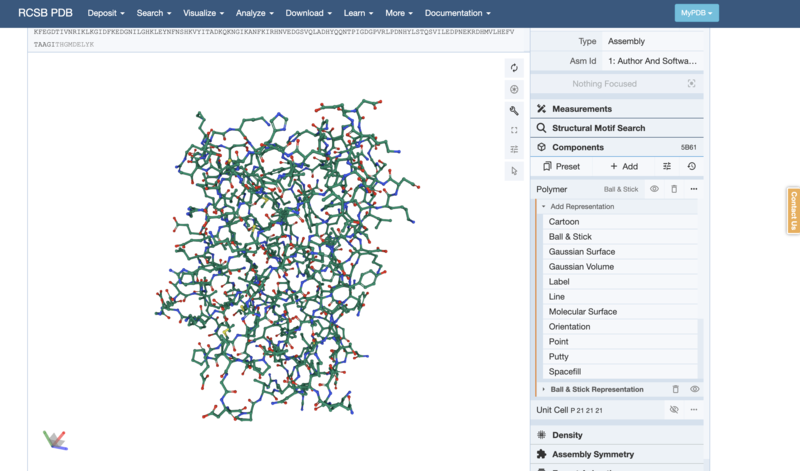Click the Contact Us side tab

[x=793, y=211]
